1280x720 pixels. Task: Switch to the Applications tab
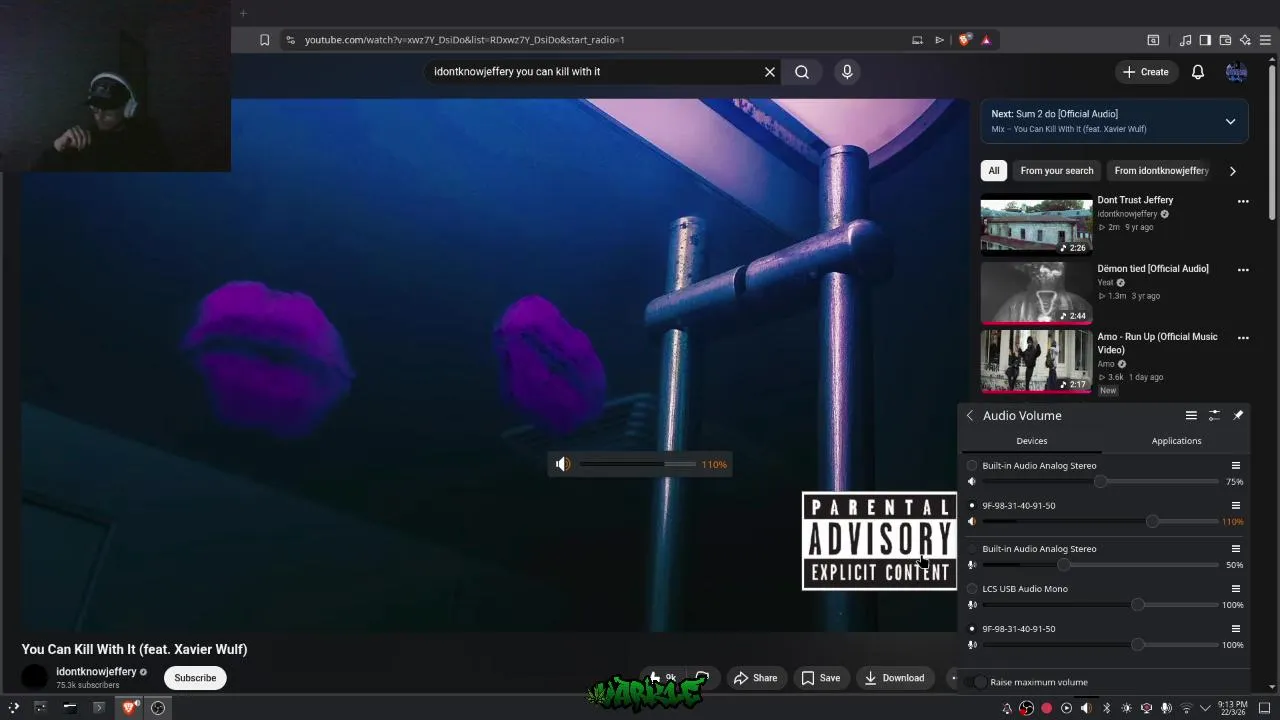(1176, 441)
